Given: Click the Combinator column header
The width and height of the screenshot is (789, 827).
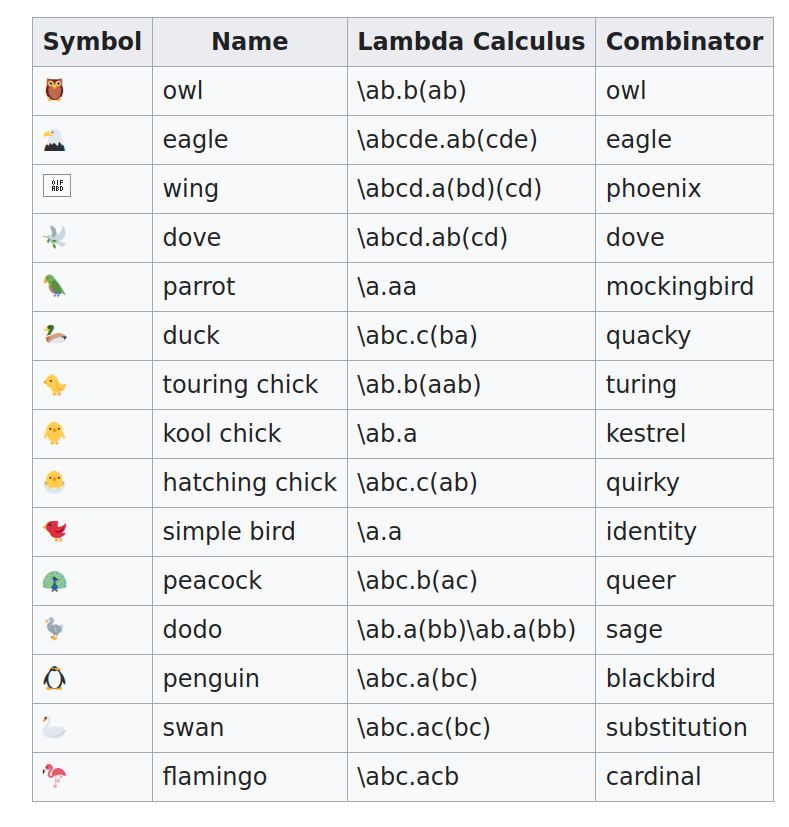Looking at the screenshot, I should click(685, 42).
